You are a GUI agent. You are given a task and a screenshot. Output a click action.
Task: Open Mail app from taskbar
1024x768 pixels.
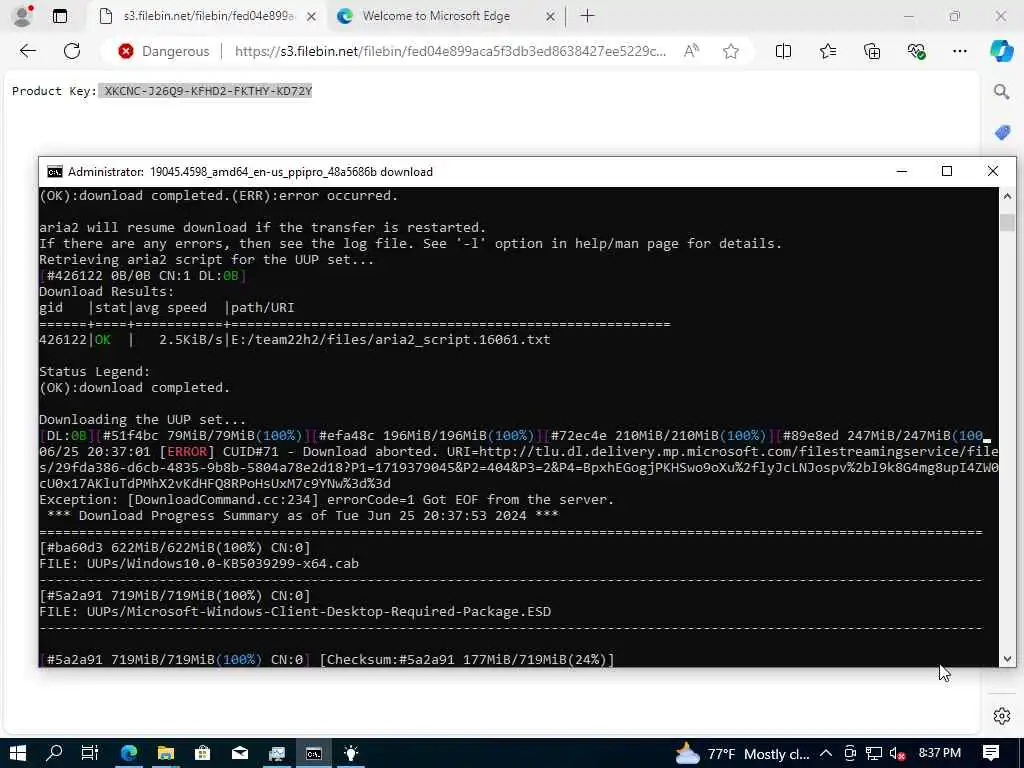click(240, 754)
